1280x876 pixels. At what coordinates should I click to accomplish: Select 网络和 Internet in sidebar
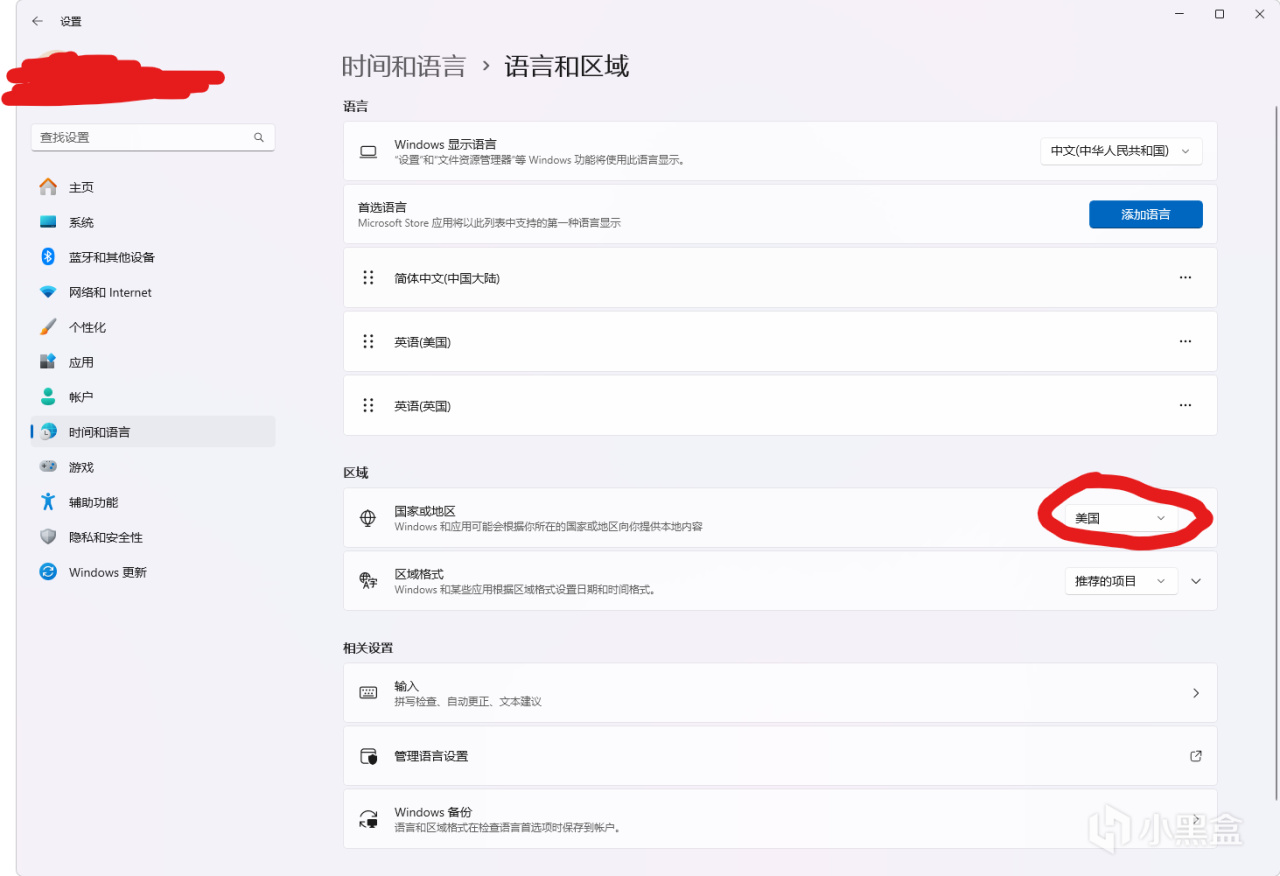[153, 292]
